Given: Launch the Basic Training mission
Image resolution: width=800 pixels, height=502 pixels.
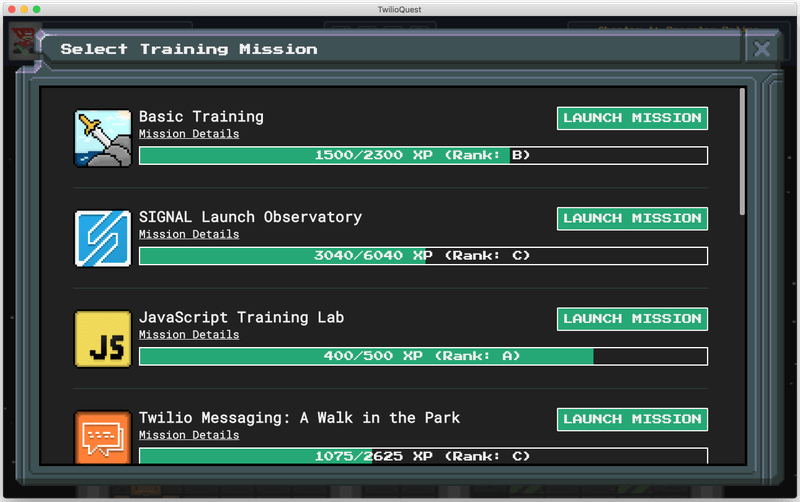Looking at the screenshot, I should point(632,118).
